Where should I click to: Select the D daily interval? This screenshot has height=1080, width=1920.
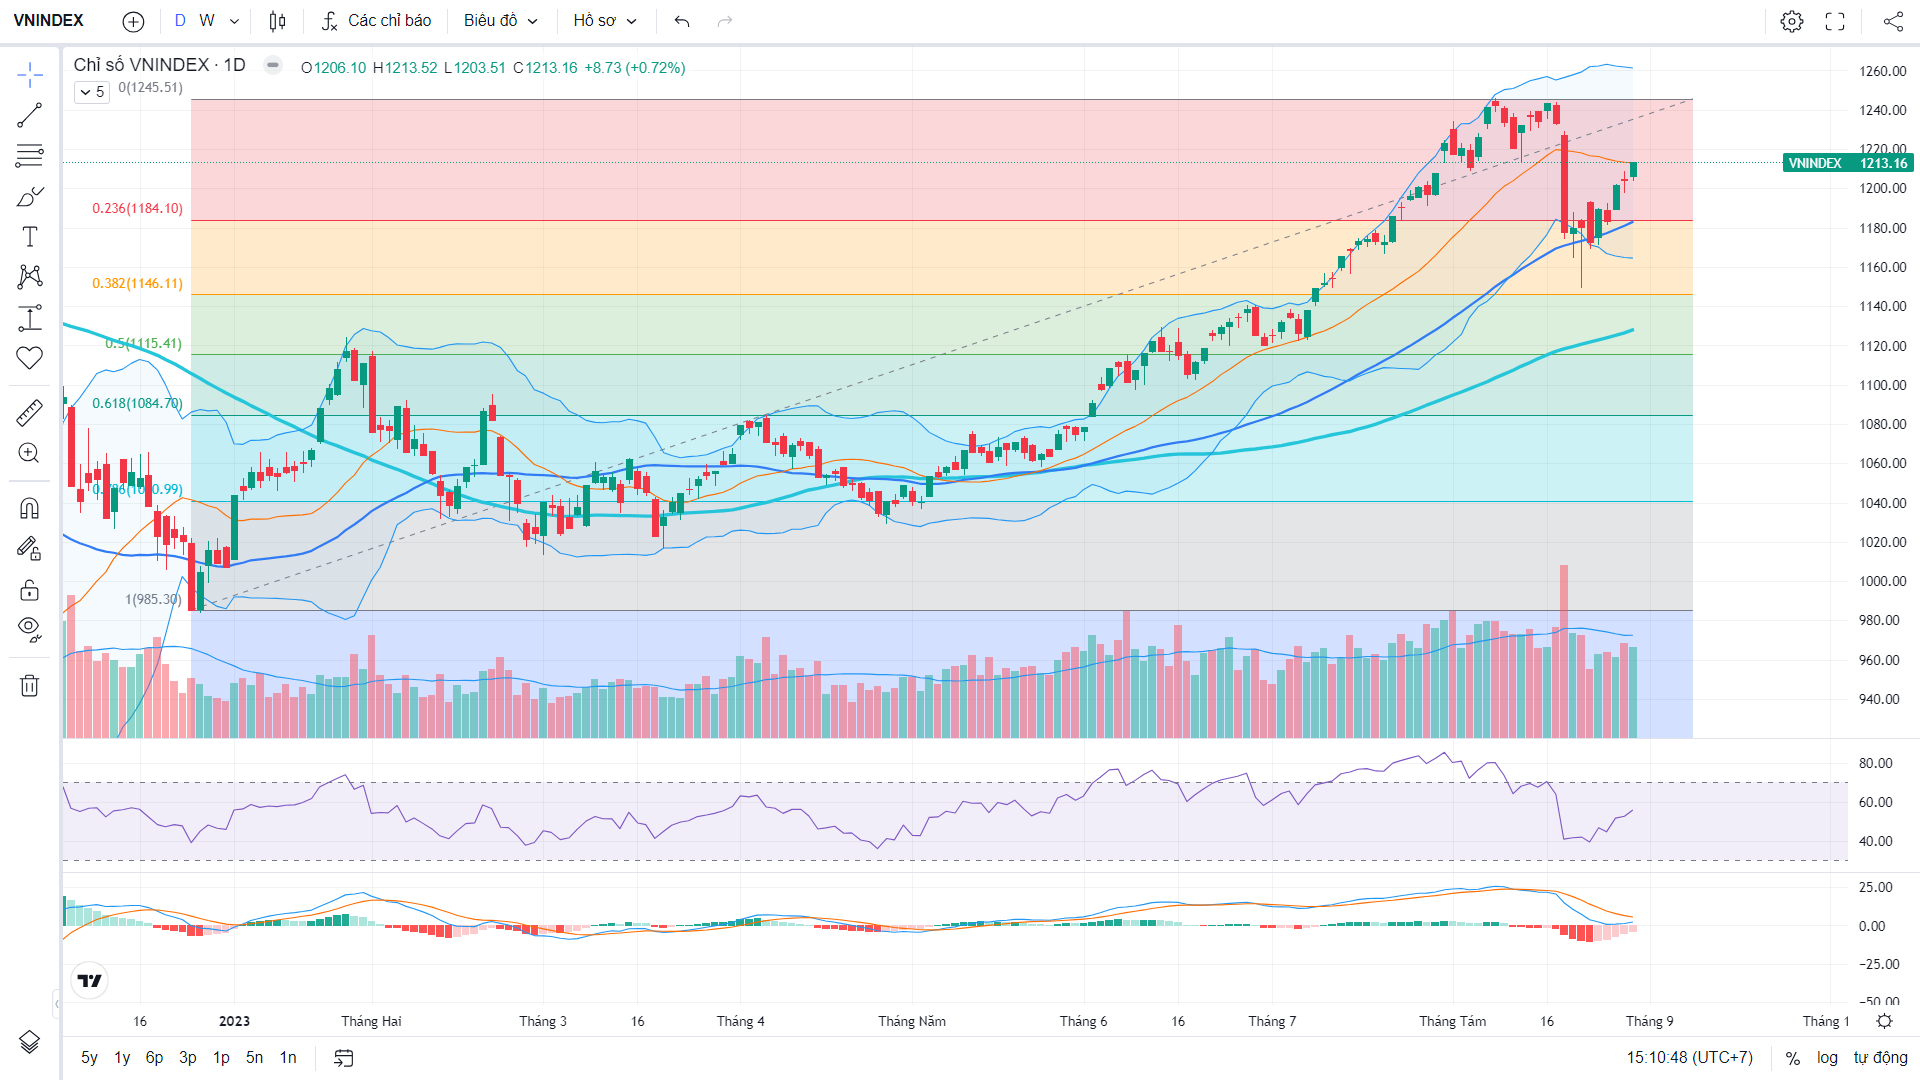(x=180, y=21)
